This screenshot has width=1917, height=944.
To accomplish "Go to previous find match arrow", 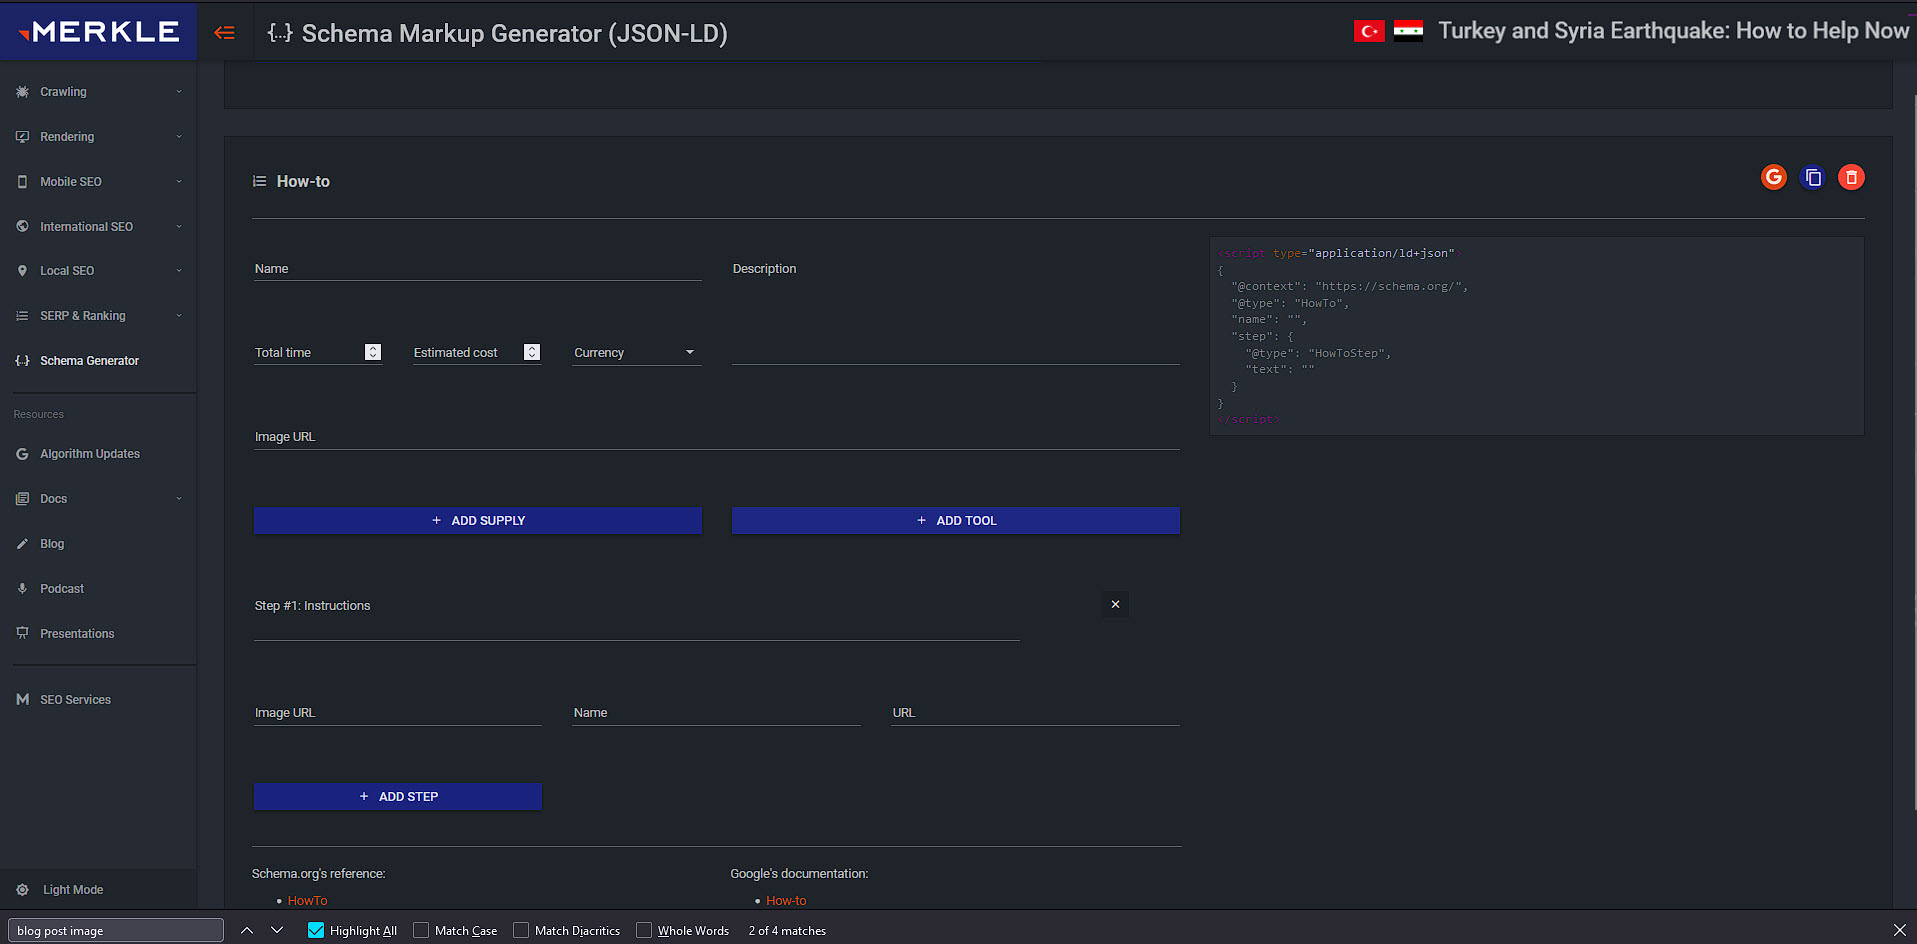I will tap(247, 930).
